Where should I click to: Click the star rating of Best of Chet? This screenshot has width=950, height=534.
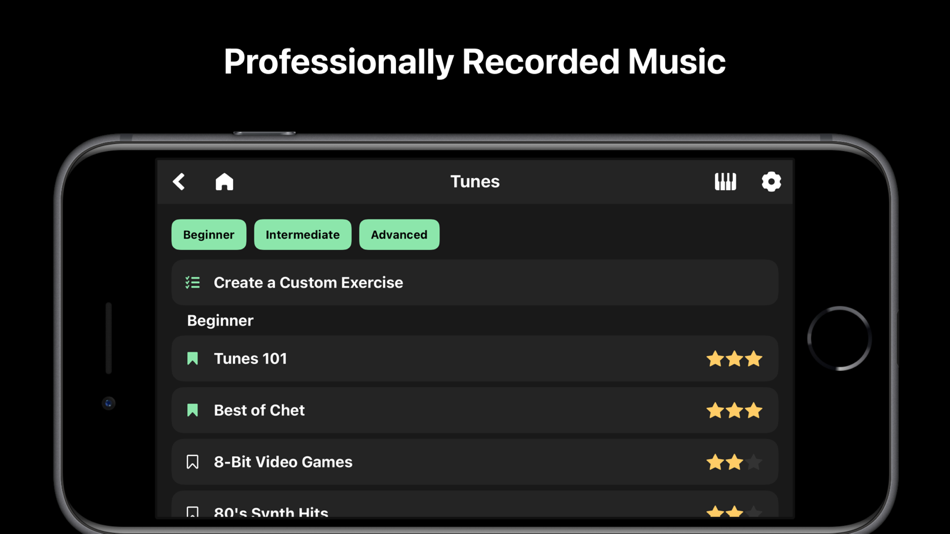pos(734,410)
